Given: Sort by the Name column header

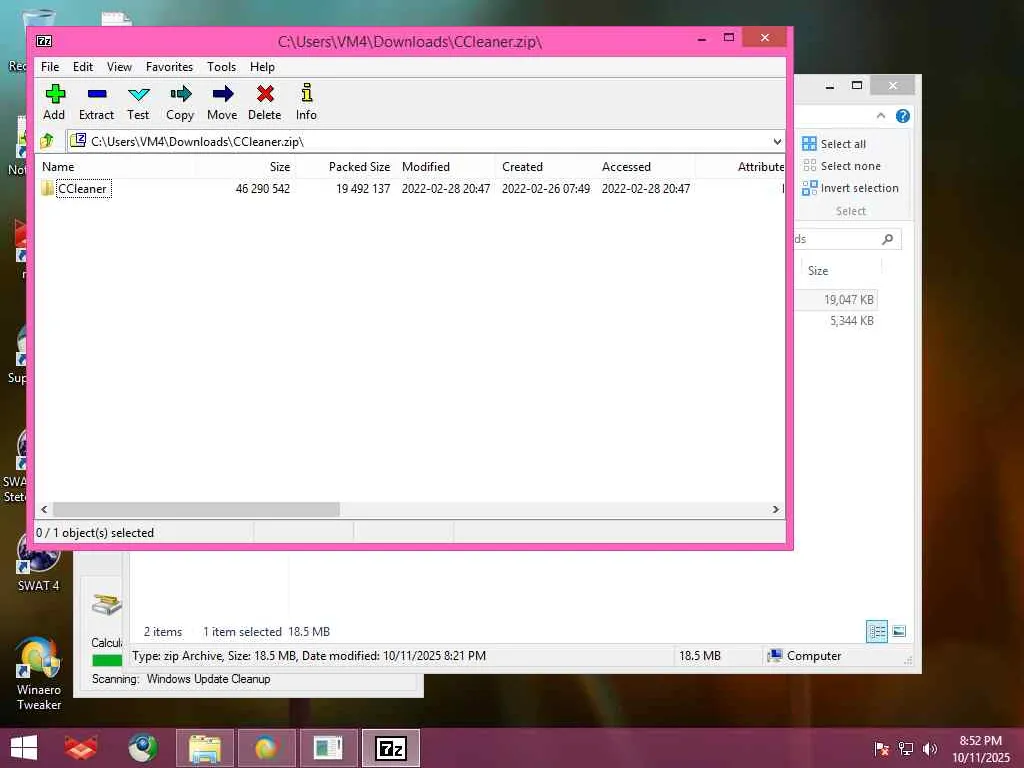Looking at the screenshot, I should coord(58,167).
